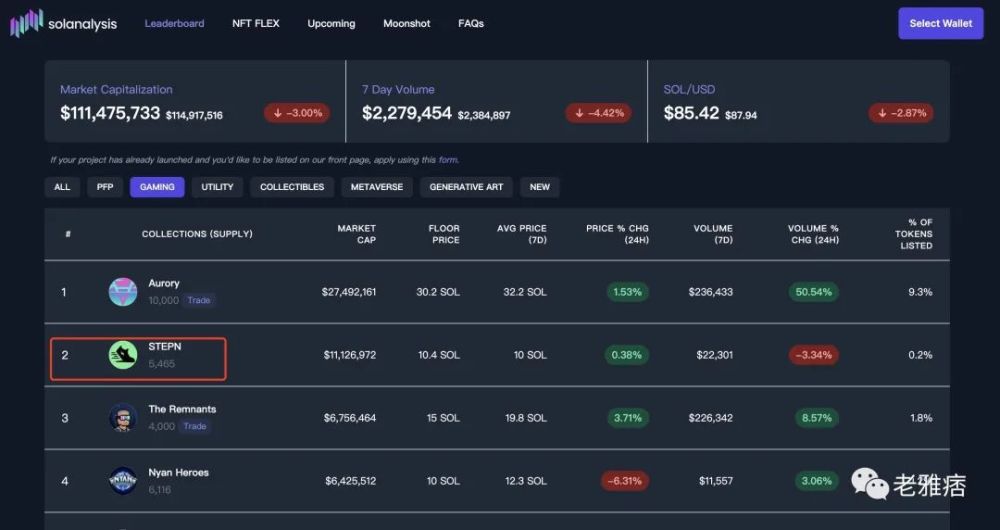The image size is (1000, 530).
Task: Open the FAQs page
Action: point(471,24)
